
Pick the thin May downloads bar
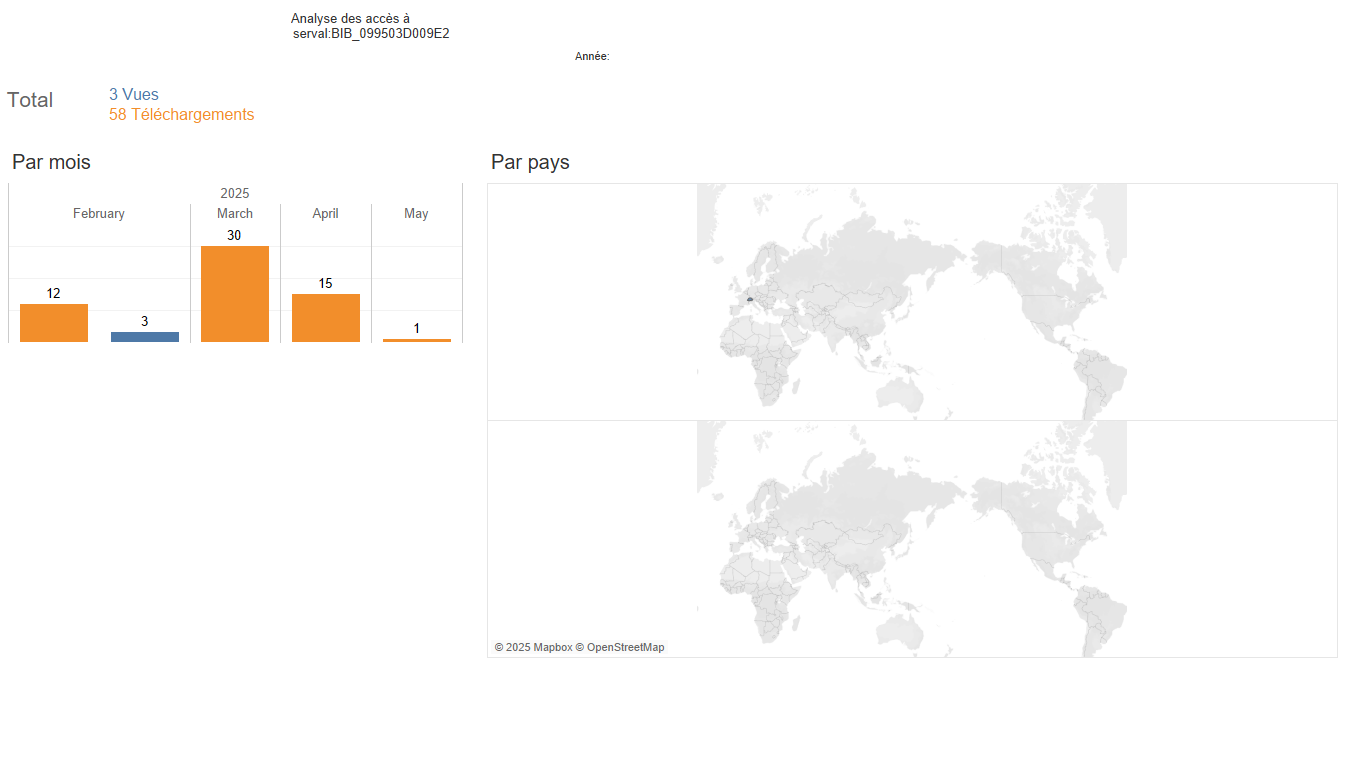[x=417, y=340]
